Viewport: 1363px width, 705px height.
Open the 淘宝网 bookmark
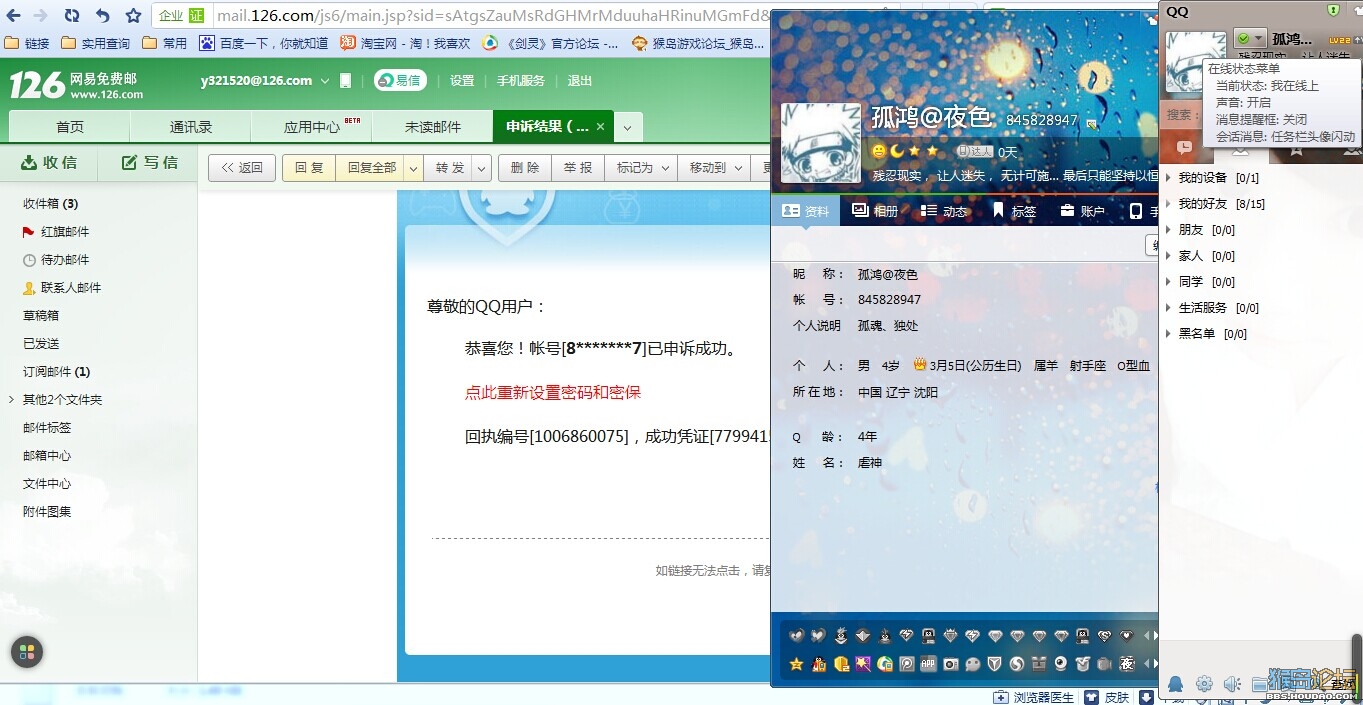tap(404, 43)
